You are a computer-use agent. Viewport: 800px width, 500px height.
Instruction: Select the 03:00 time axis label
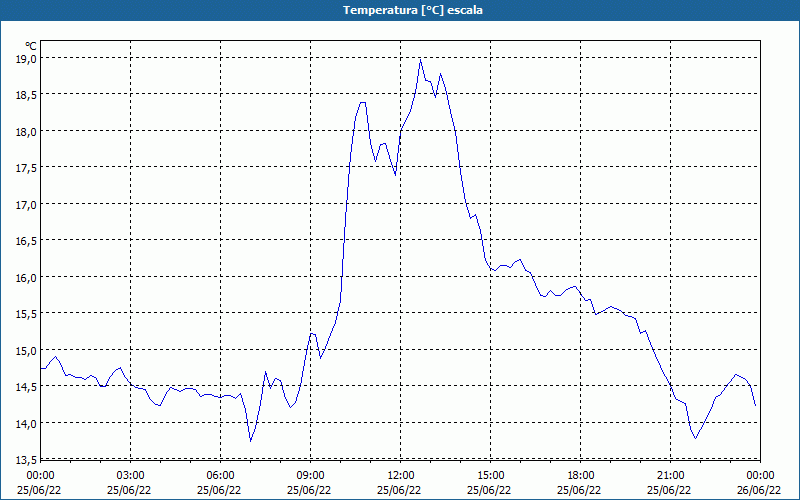(x=130, y=476)
